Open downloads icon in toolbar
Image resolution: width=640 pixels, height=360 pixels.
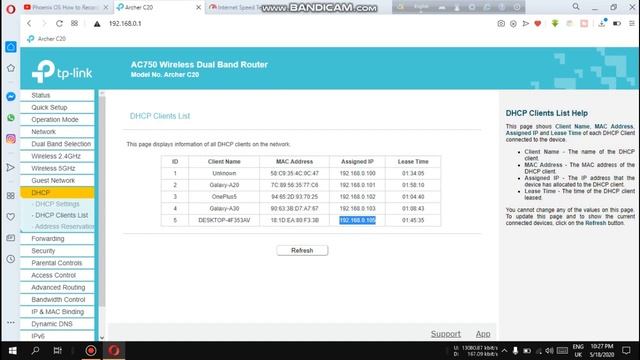(602, 24)
